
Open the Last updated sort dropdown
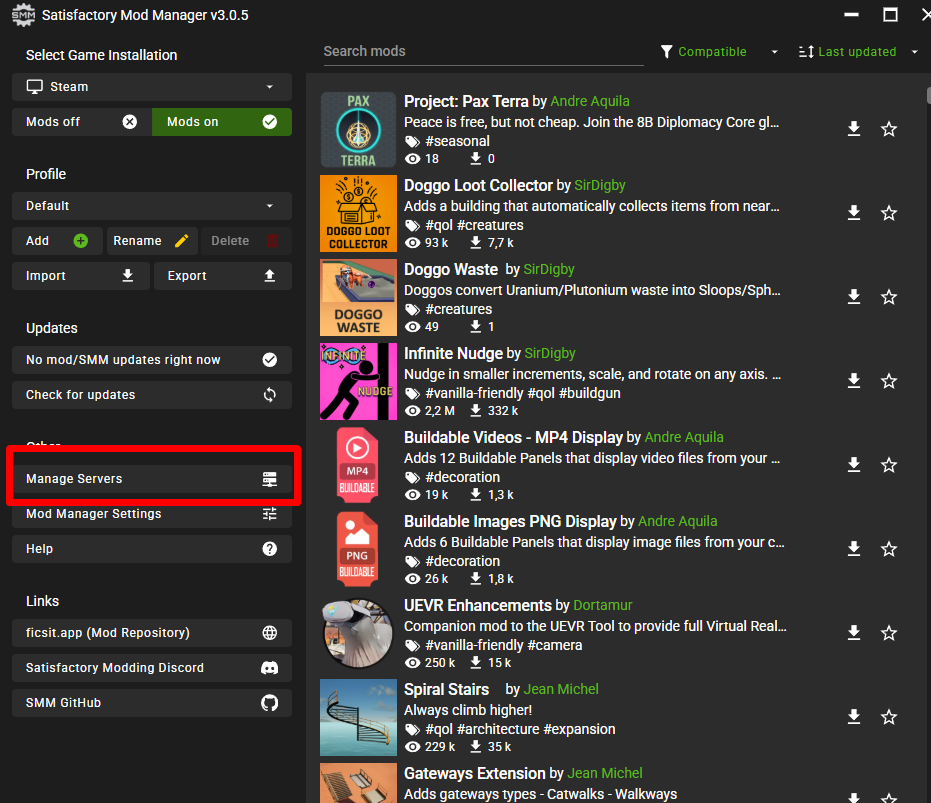coord(858,52)
